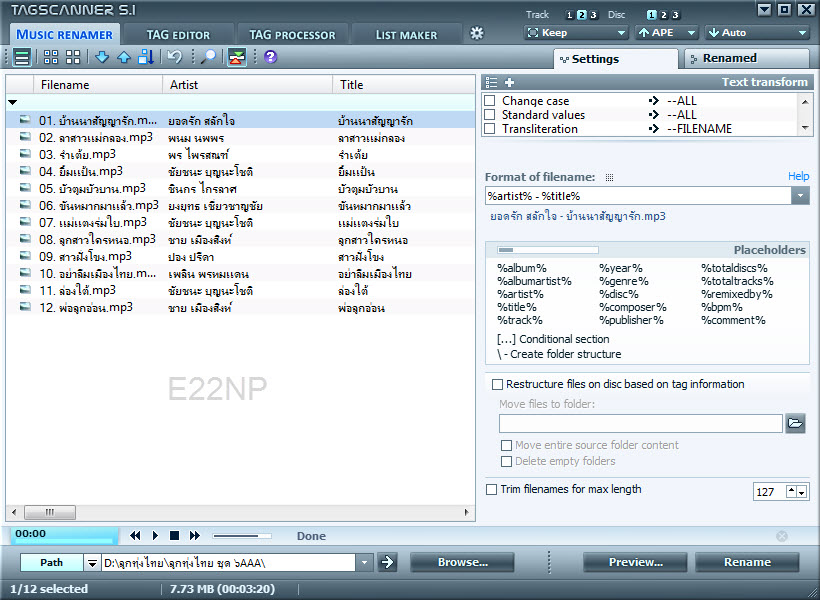The image size is (820, 600).
Task: Click the Rename button
Action: point(747,562)
